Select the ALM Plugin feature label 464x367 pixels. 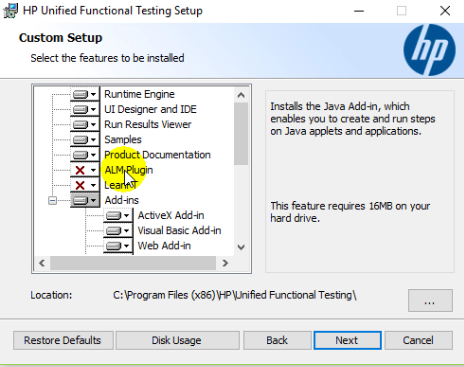click(129, 170)
